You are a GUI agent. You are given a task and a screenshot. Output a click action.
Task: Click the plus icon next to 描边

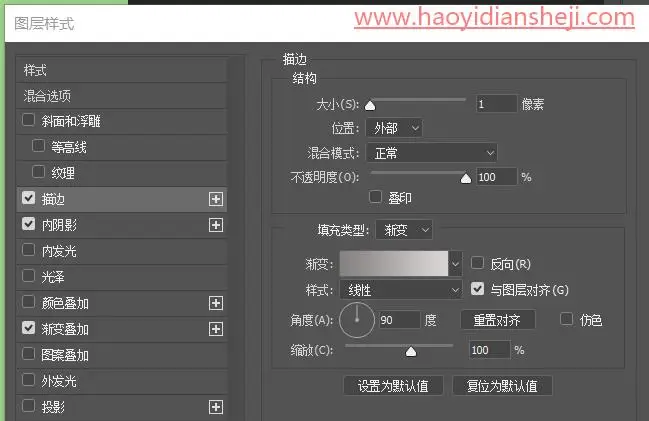(216, 199)
